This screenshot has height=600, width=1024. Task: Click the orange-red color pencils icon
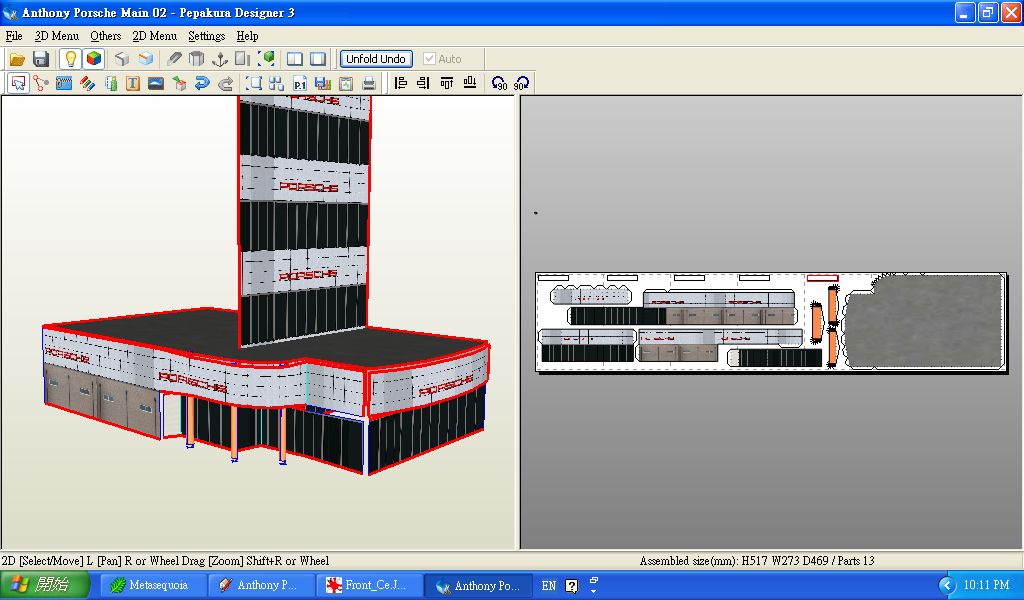[87, 83]
